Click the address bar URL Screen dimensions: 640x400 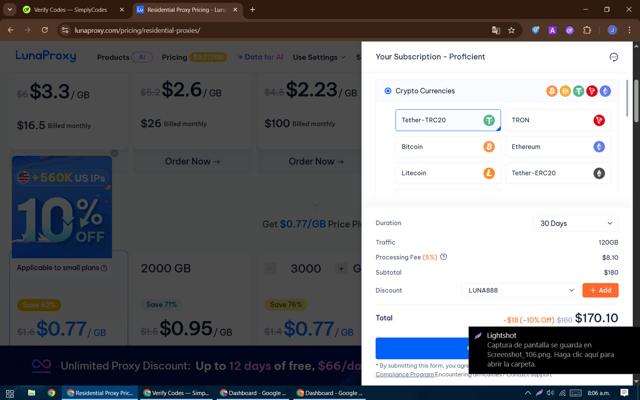point(137,30)
